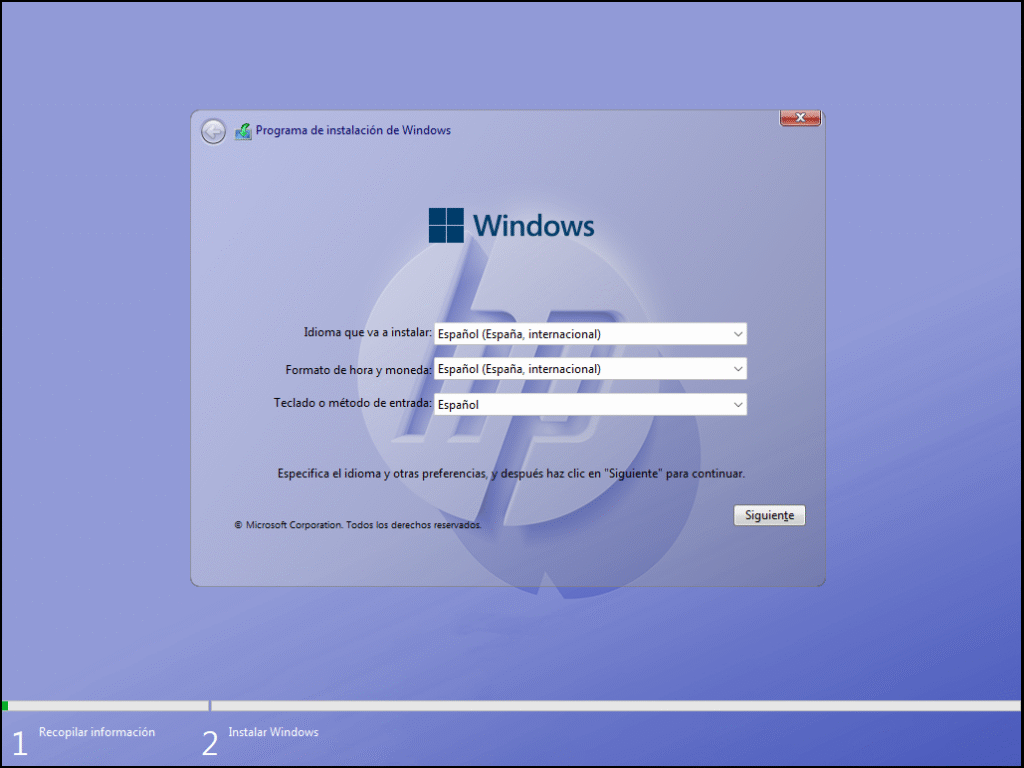Click the setup program icon in title bar
The width and height of the screenshot is (1024, 768).
[243, 131]
